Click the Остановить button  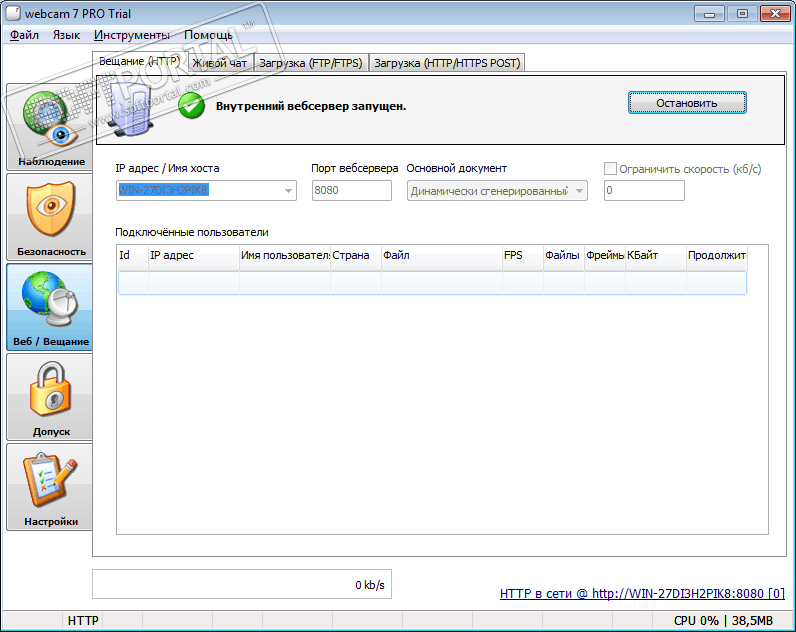pos(687,103)
